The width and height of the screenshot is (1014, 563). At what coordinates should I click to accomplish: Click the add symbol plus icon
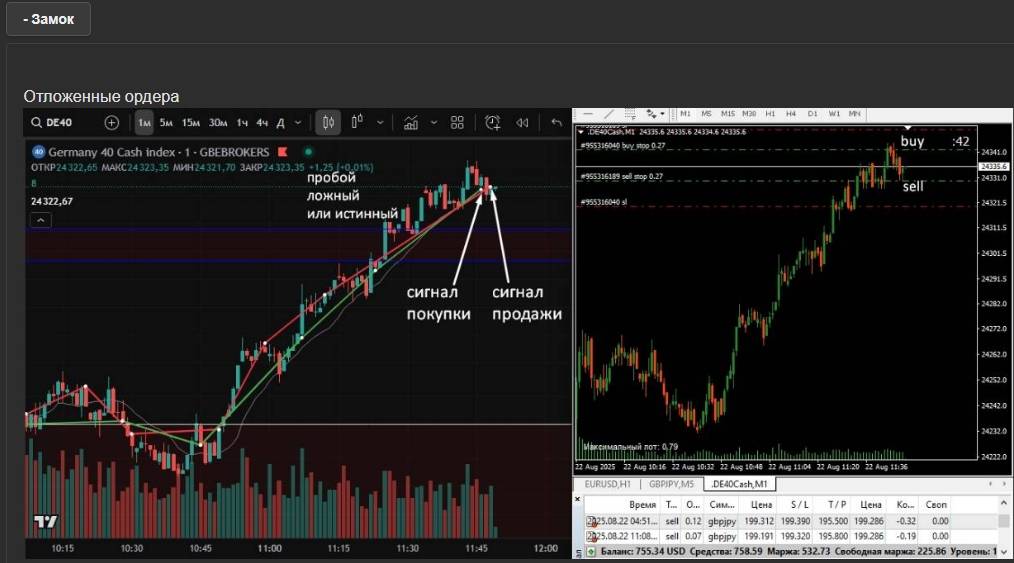pyautogui.click(x=111, y=123)
